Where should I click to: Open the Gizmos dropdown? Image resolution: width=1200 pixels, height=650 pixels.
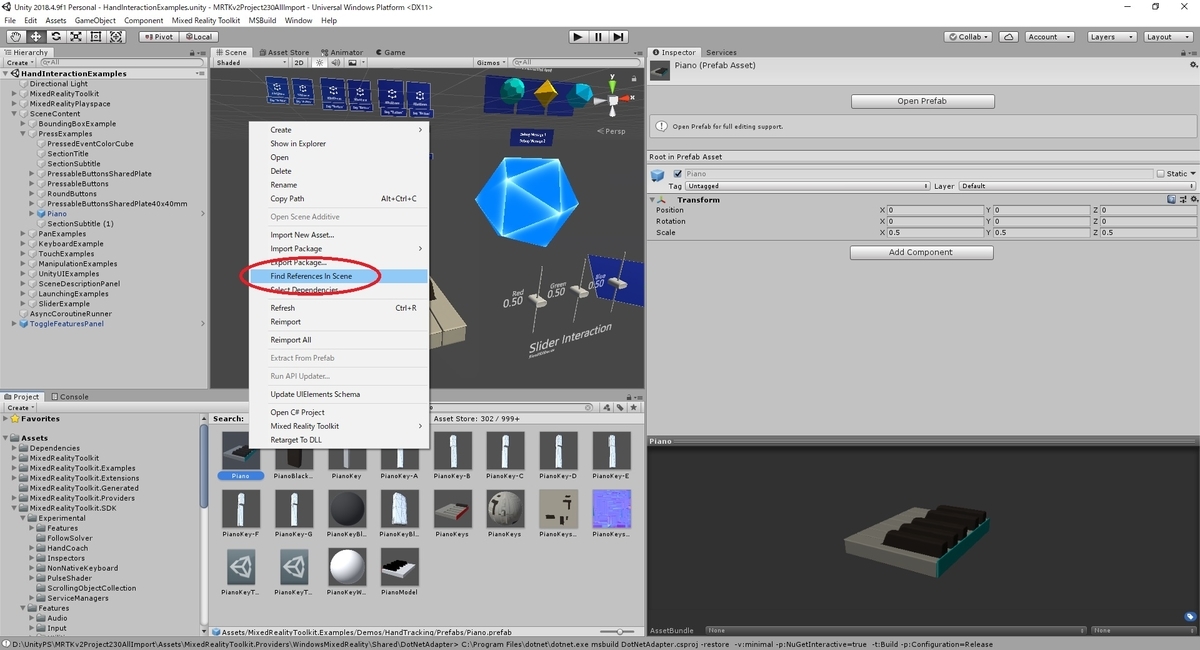coord(491,62)
